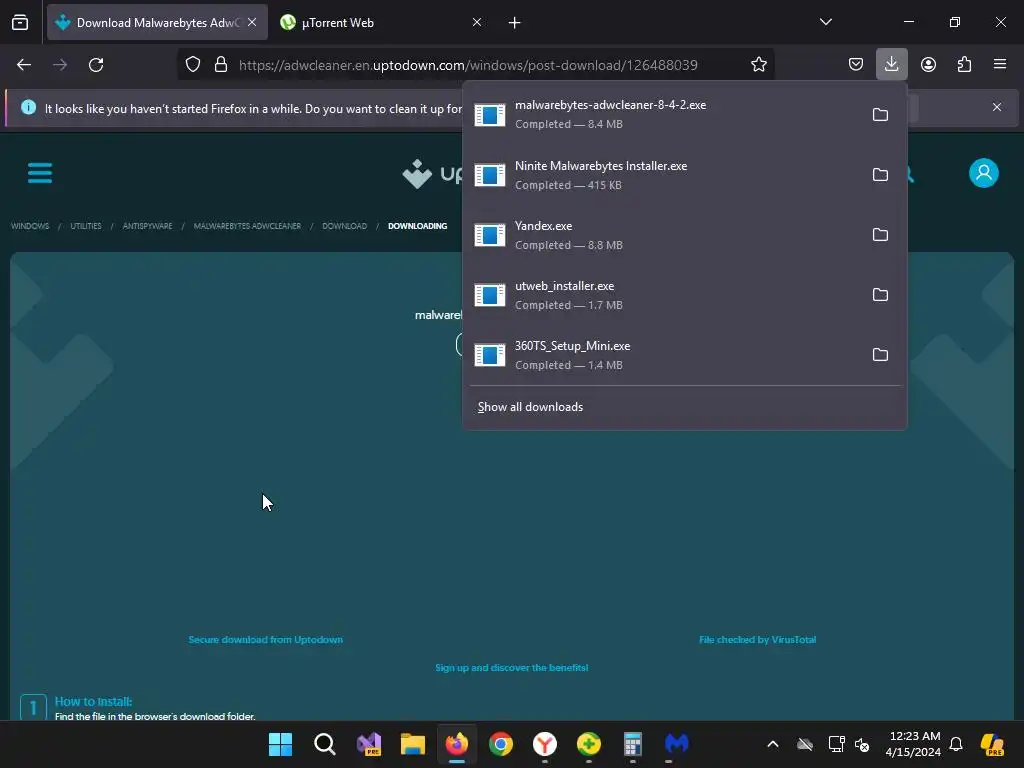The height and width of the screenshot is (768, 1024).
Task: Show malwarebytes-adwcleaner file in folder
Action: click(x=880, y=115)
